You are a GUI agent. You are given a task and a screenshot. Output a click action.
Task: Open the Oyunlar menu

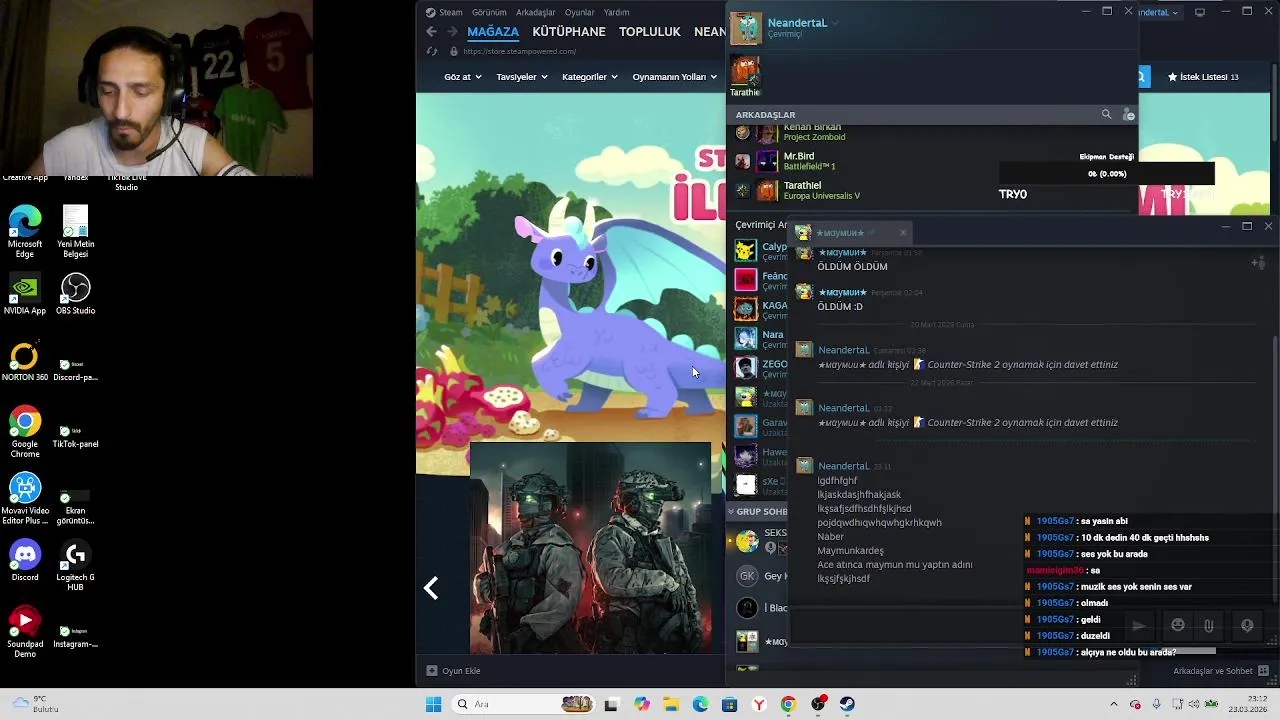(x=579, y=12)
